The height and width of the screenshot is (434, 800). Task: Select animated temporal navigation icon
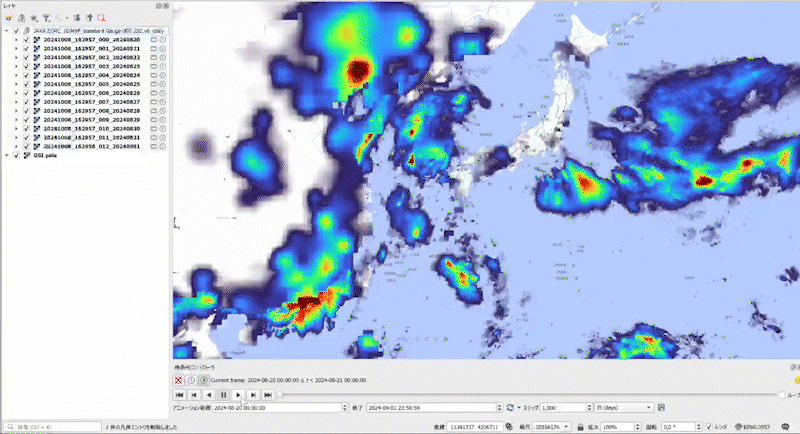[204, 380]
